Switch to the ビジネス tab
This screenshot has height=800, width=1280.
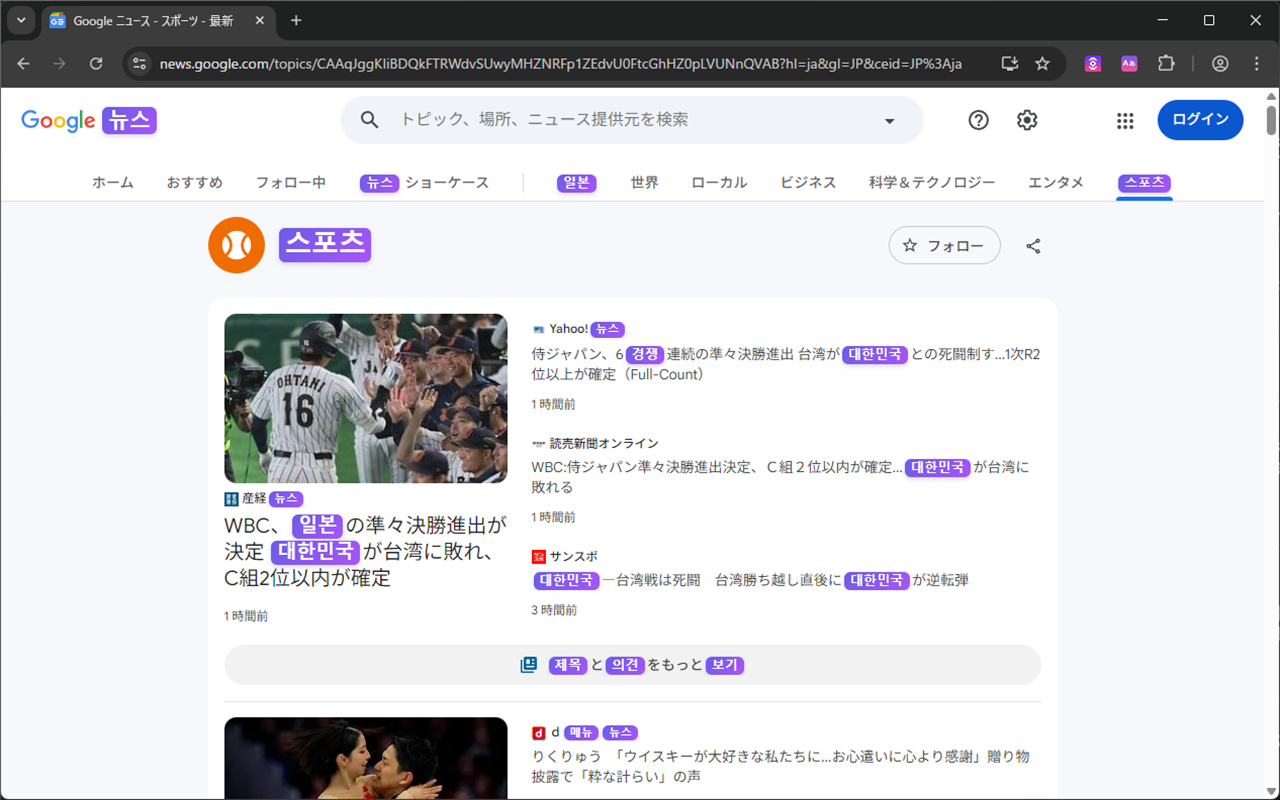[x=807, y=182]
